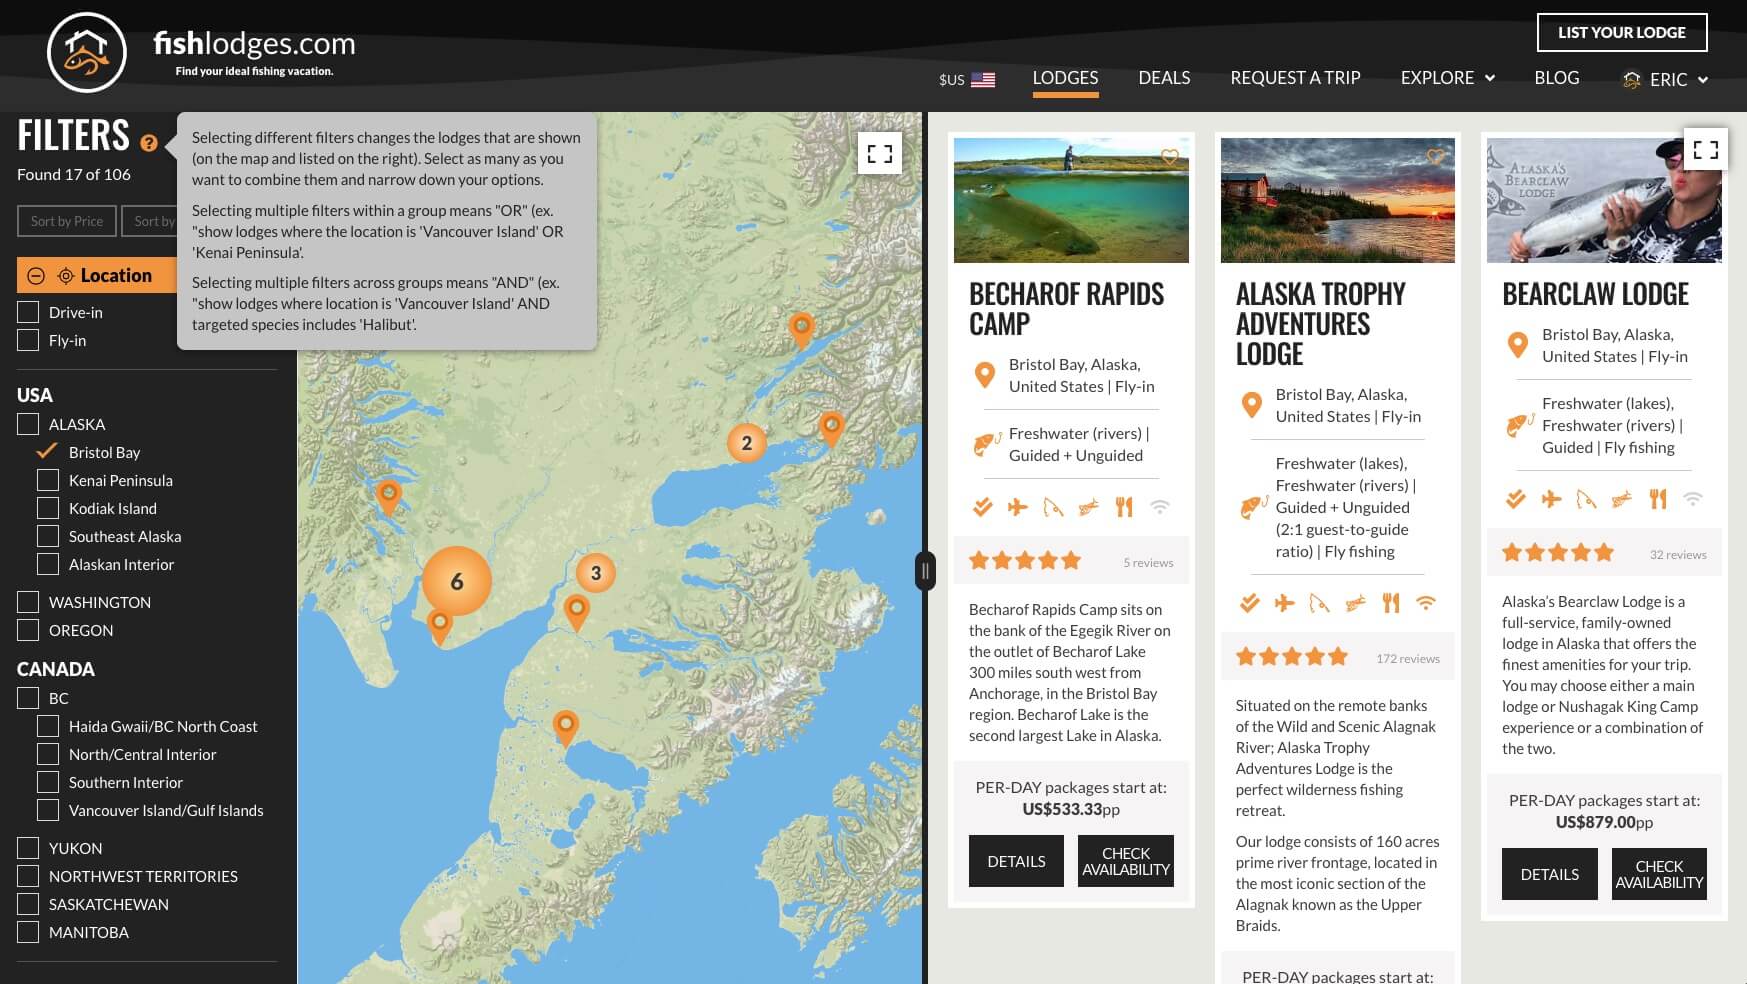Click the fullscreen icon over the Bearclaw Lodge photo
Image resolution: width=1747 pixels, height=984 pixels.
(1706, 150)
